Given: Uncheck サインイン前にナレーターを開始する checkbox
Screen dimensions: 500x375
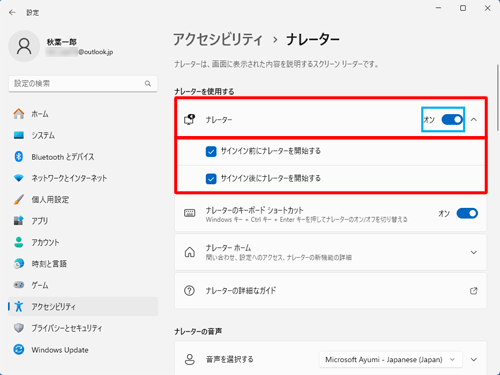Looking at the screenshot, I should coord(211,151).
